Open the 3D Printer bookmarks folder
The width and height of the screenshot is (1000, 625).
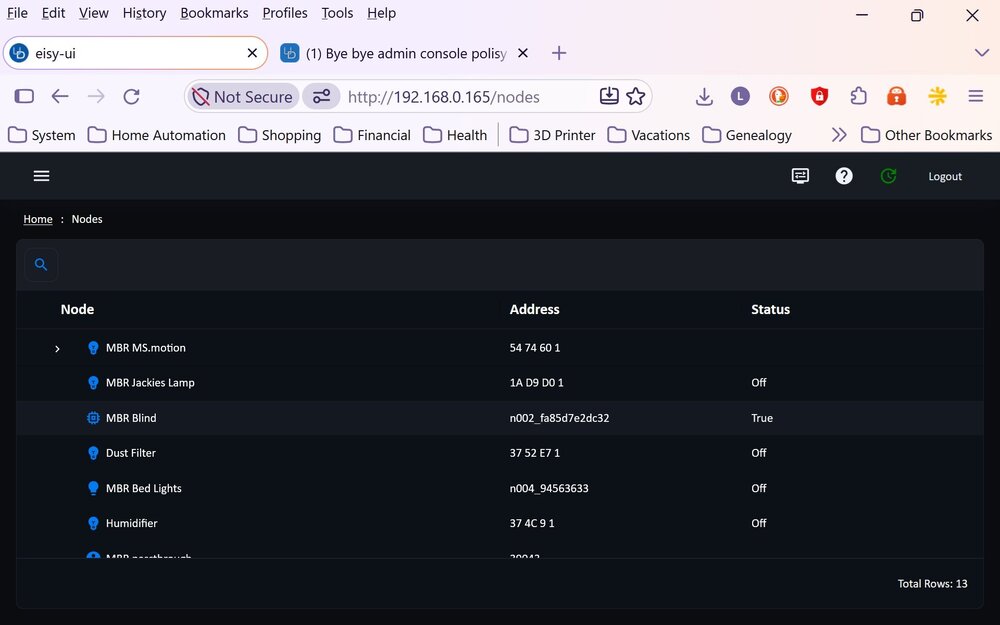(x=552, y=135)
